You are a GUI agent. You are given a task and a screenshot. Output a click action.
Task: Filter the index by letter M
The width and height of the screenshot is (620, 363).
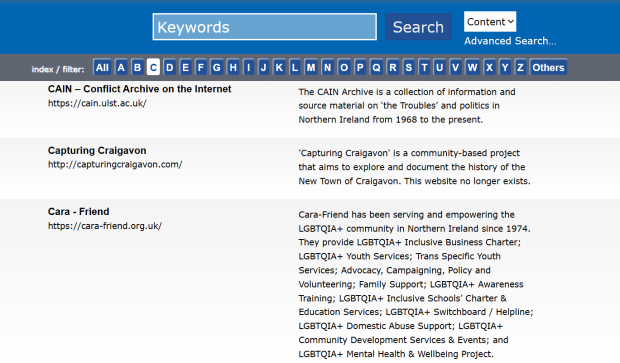coord(311,67)
